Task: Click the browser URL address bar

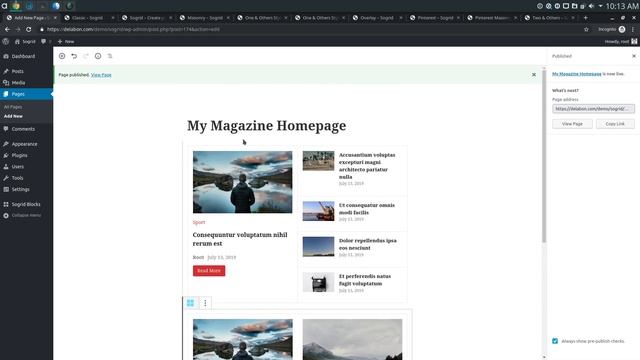Action: pyautogui.click(x=310, y=29)
